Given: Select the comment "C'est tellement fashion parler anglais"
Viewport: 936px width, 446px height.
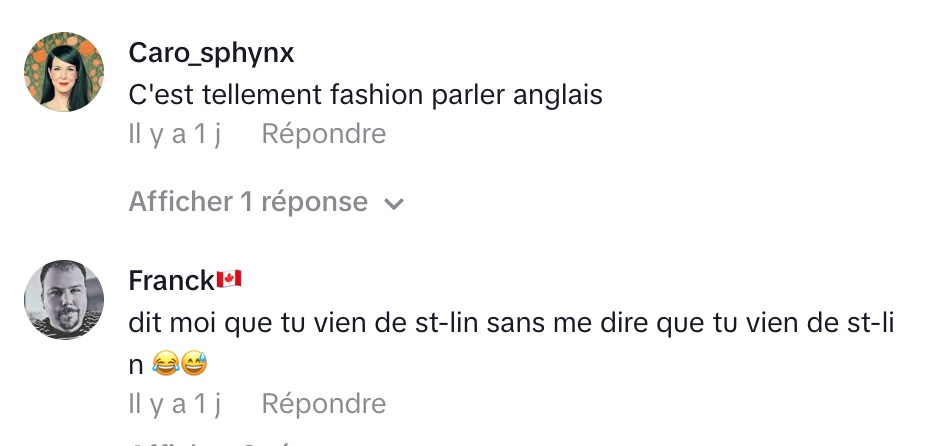Looking at the screenshot, I should click(365, 94).
